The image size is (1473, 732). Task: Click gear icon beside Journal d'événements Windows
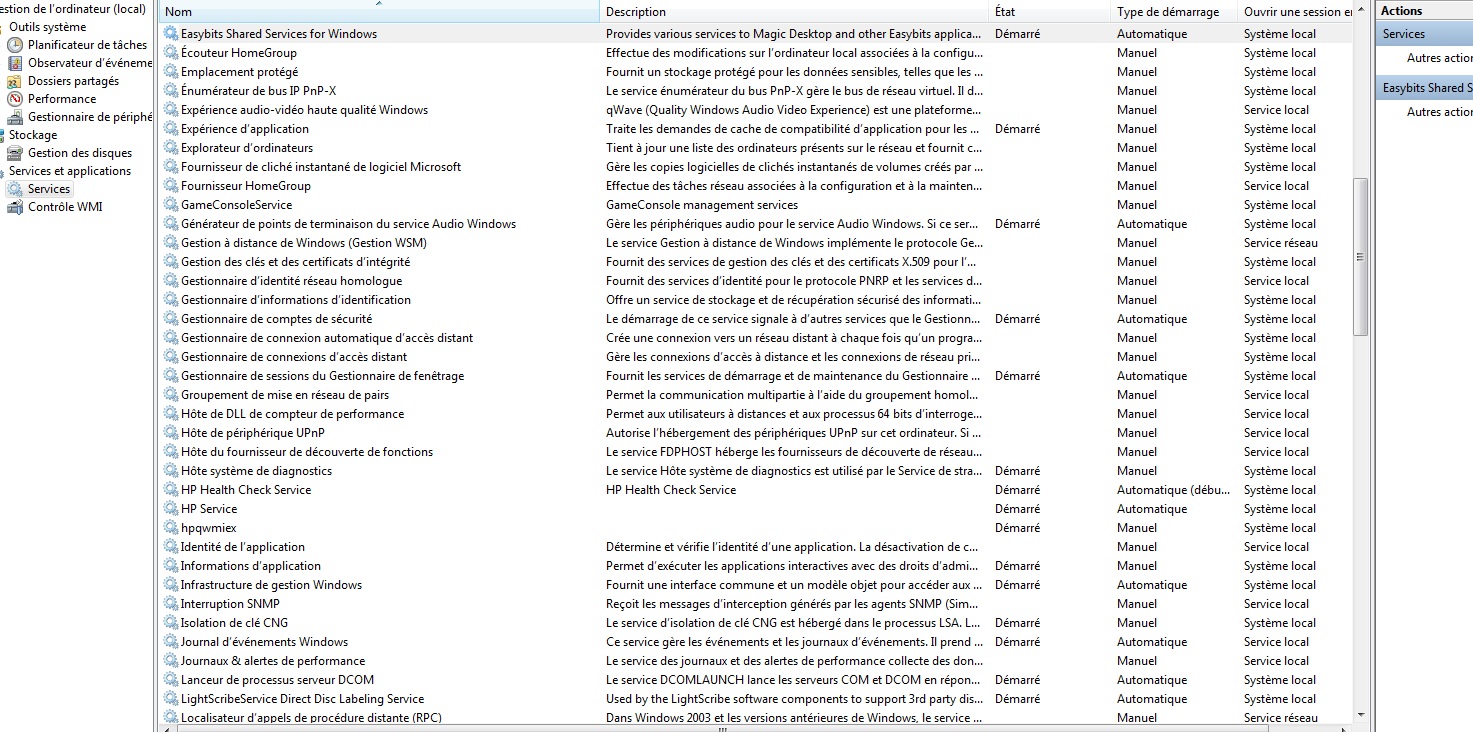[x=171, y=642]
